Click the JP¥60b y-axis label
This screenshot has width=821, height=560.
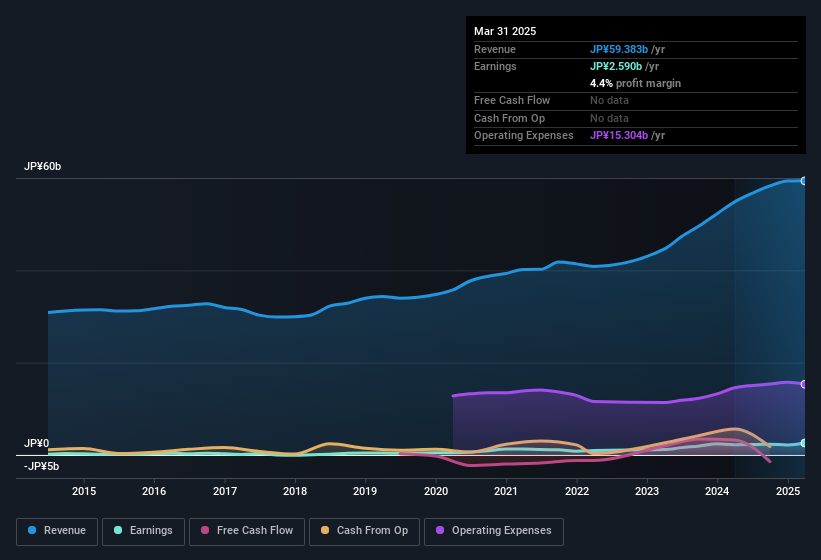tap(42, 166)
